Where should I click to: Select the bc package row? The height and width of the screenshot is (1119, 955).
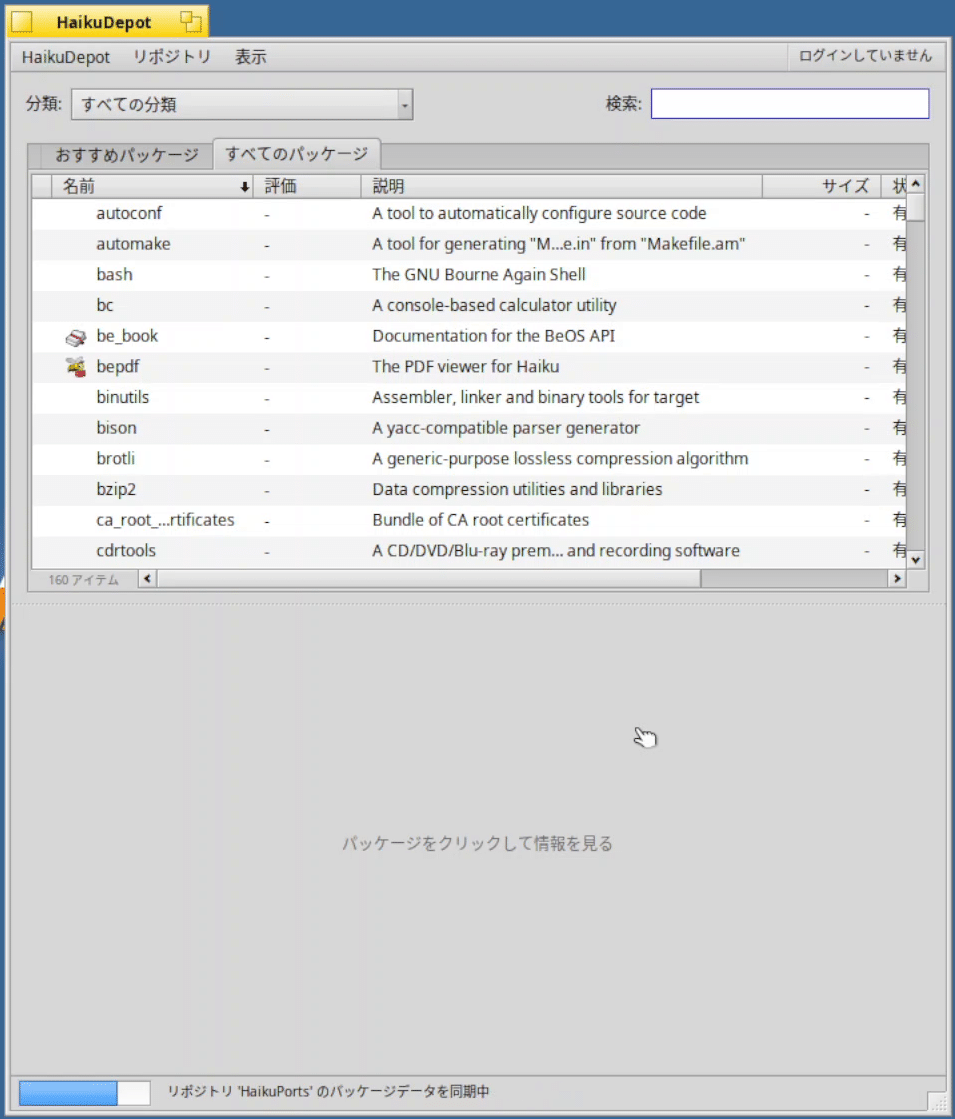469,305
